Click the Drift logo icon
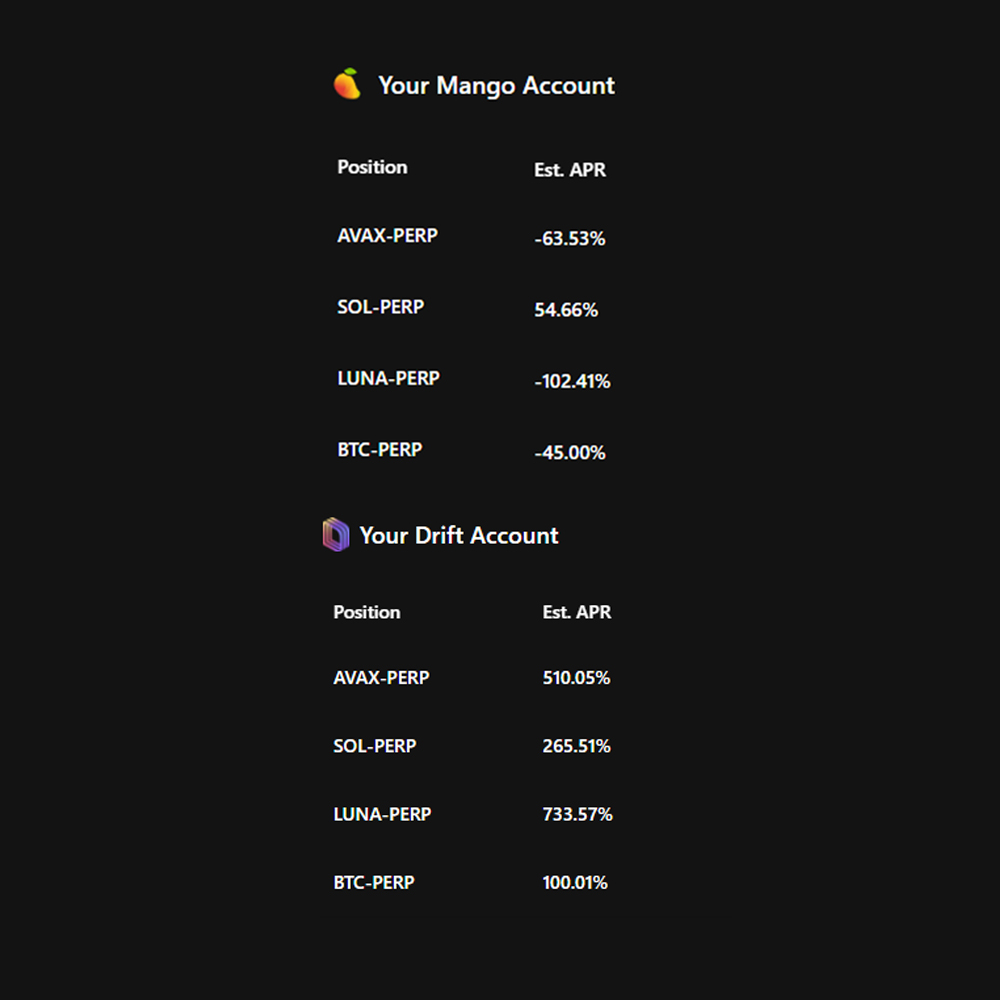The height and width of the screenshot is (1000, 1000). [x=335, y=534]
